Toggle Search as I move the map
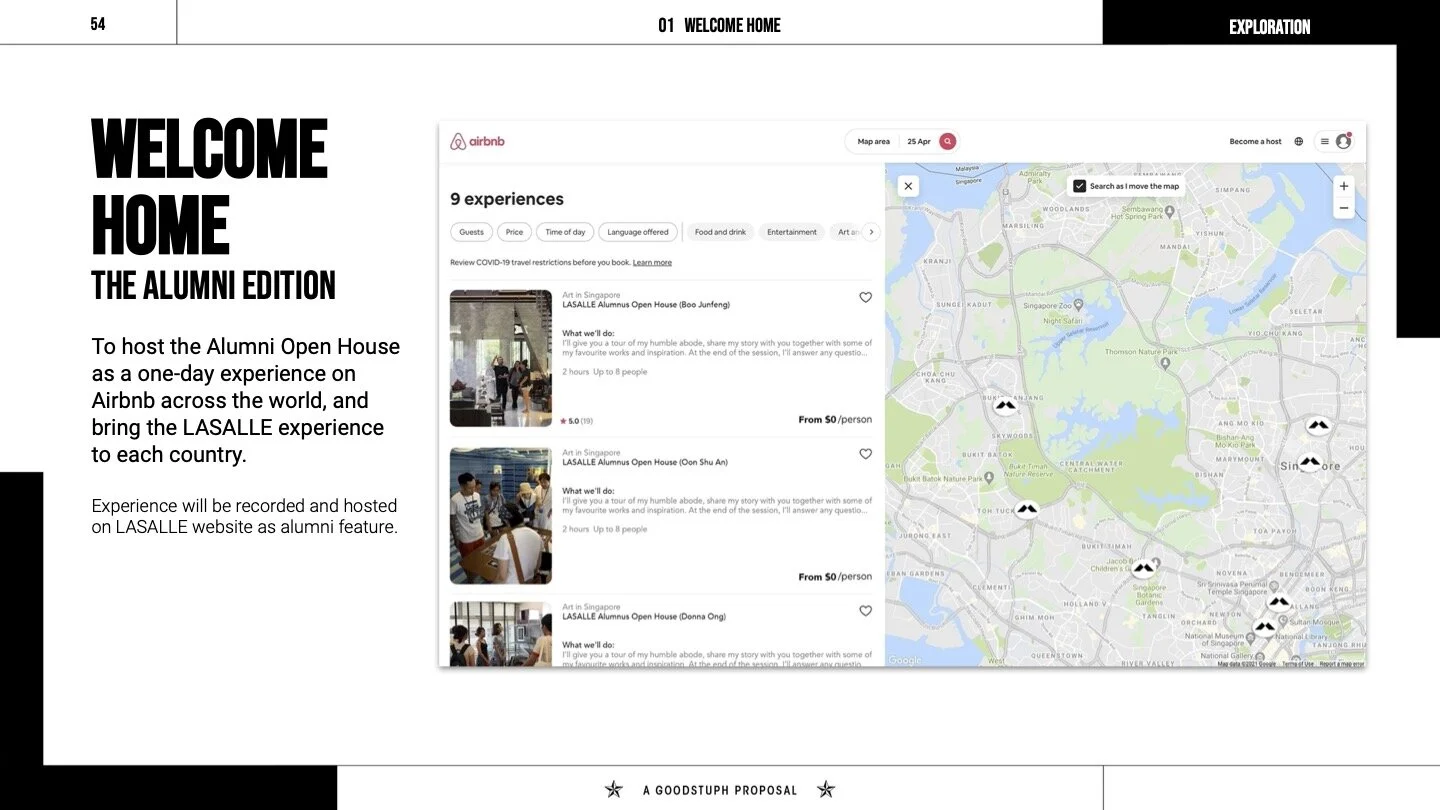The width and height of the screenshot is (1440, 810). (1079, 186)
